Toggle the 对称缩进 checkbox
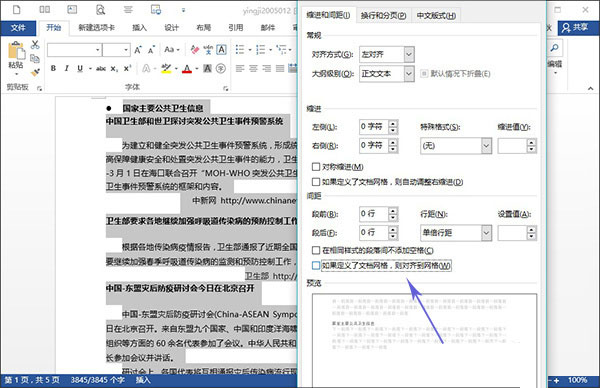The height and width of the screenshot is (388, 600). pos(316,167)
